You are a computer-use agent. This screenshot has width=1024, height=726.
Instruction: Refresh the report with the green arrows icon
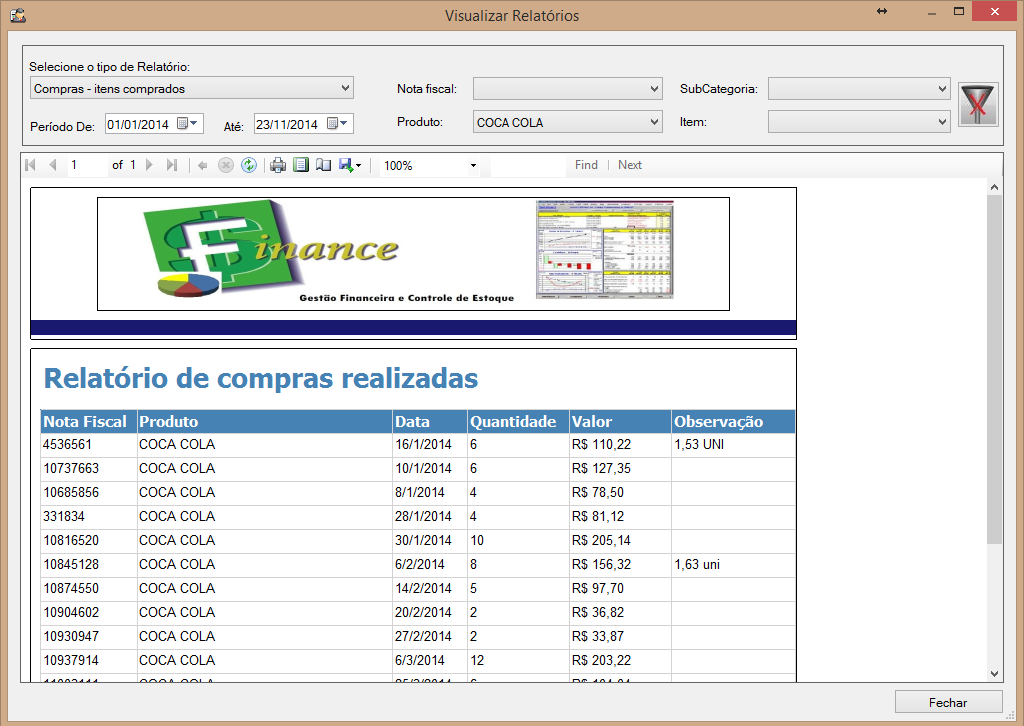click(x=249, y=165)
